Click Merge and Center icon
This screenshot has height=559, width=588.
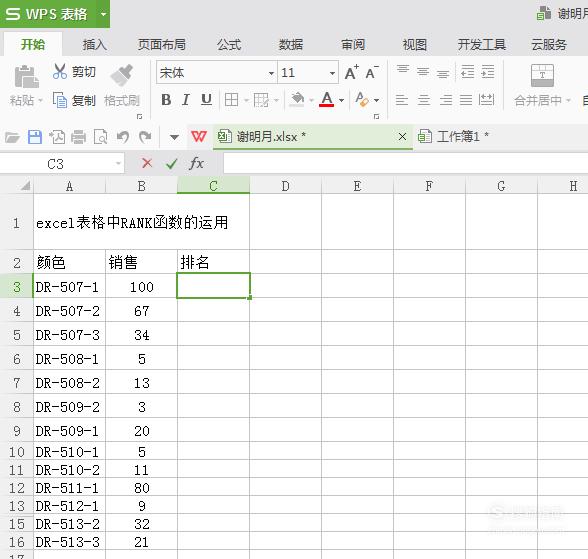542,75
